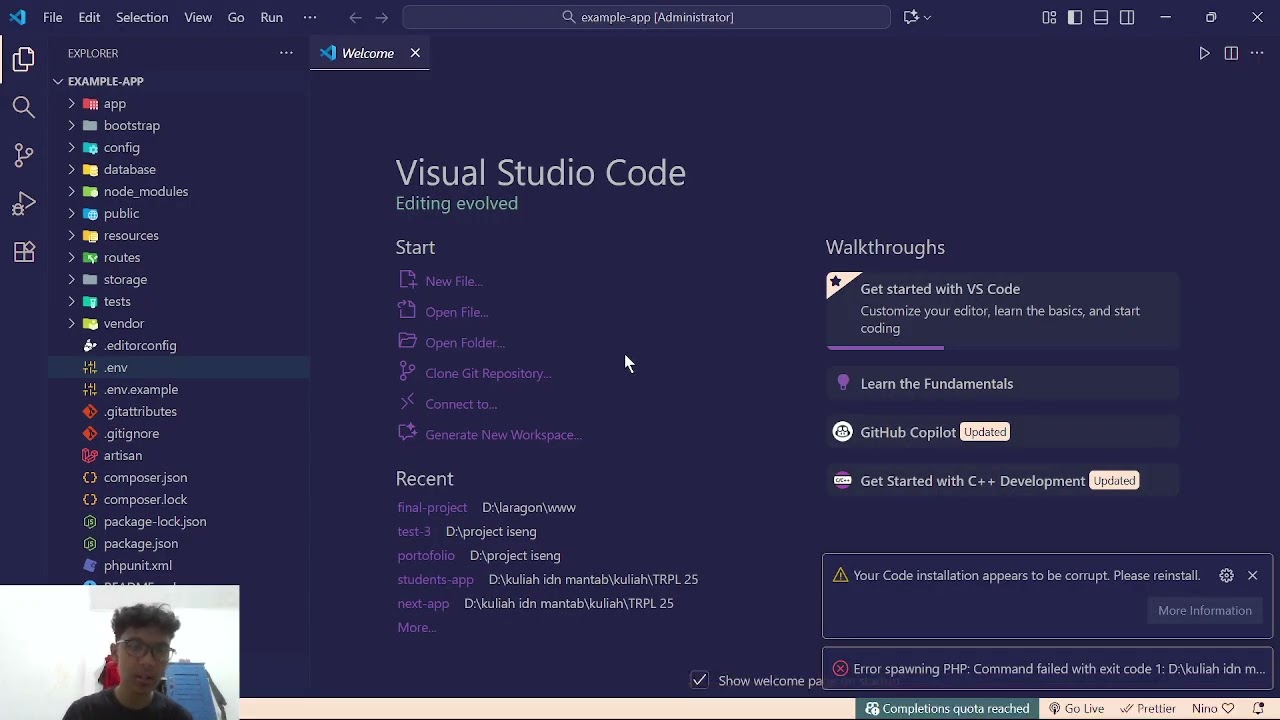Click the Split Editor icon

1231,53
